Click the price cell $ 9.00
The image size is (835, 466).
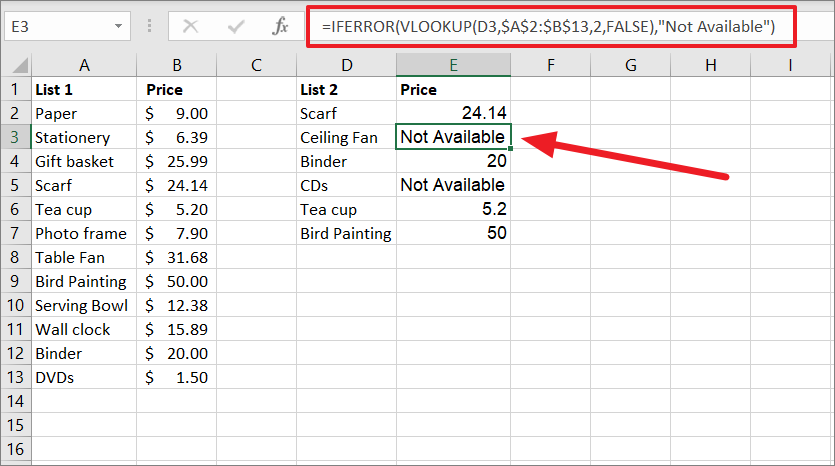tap(177, 113)
